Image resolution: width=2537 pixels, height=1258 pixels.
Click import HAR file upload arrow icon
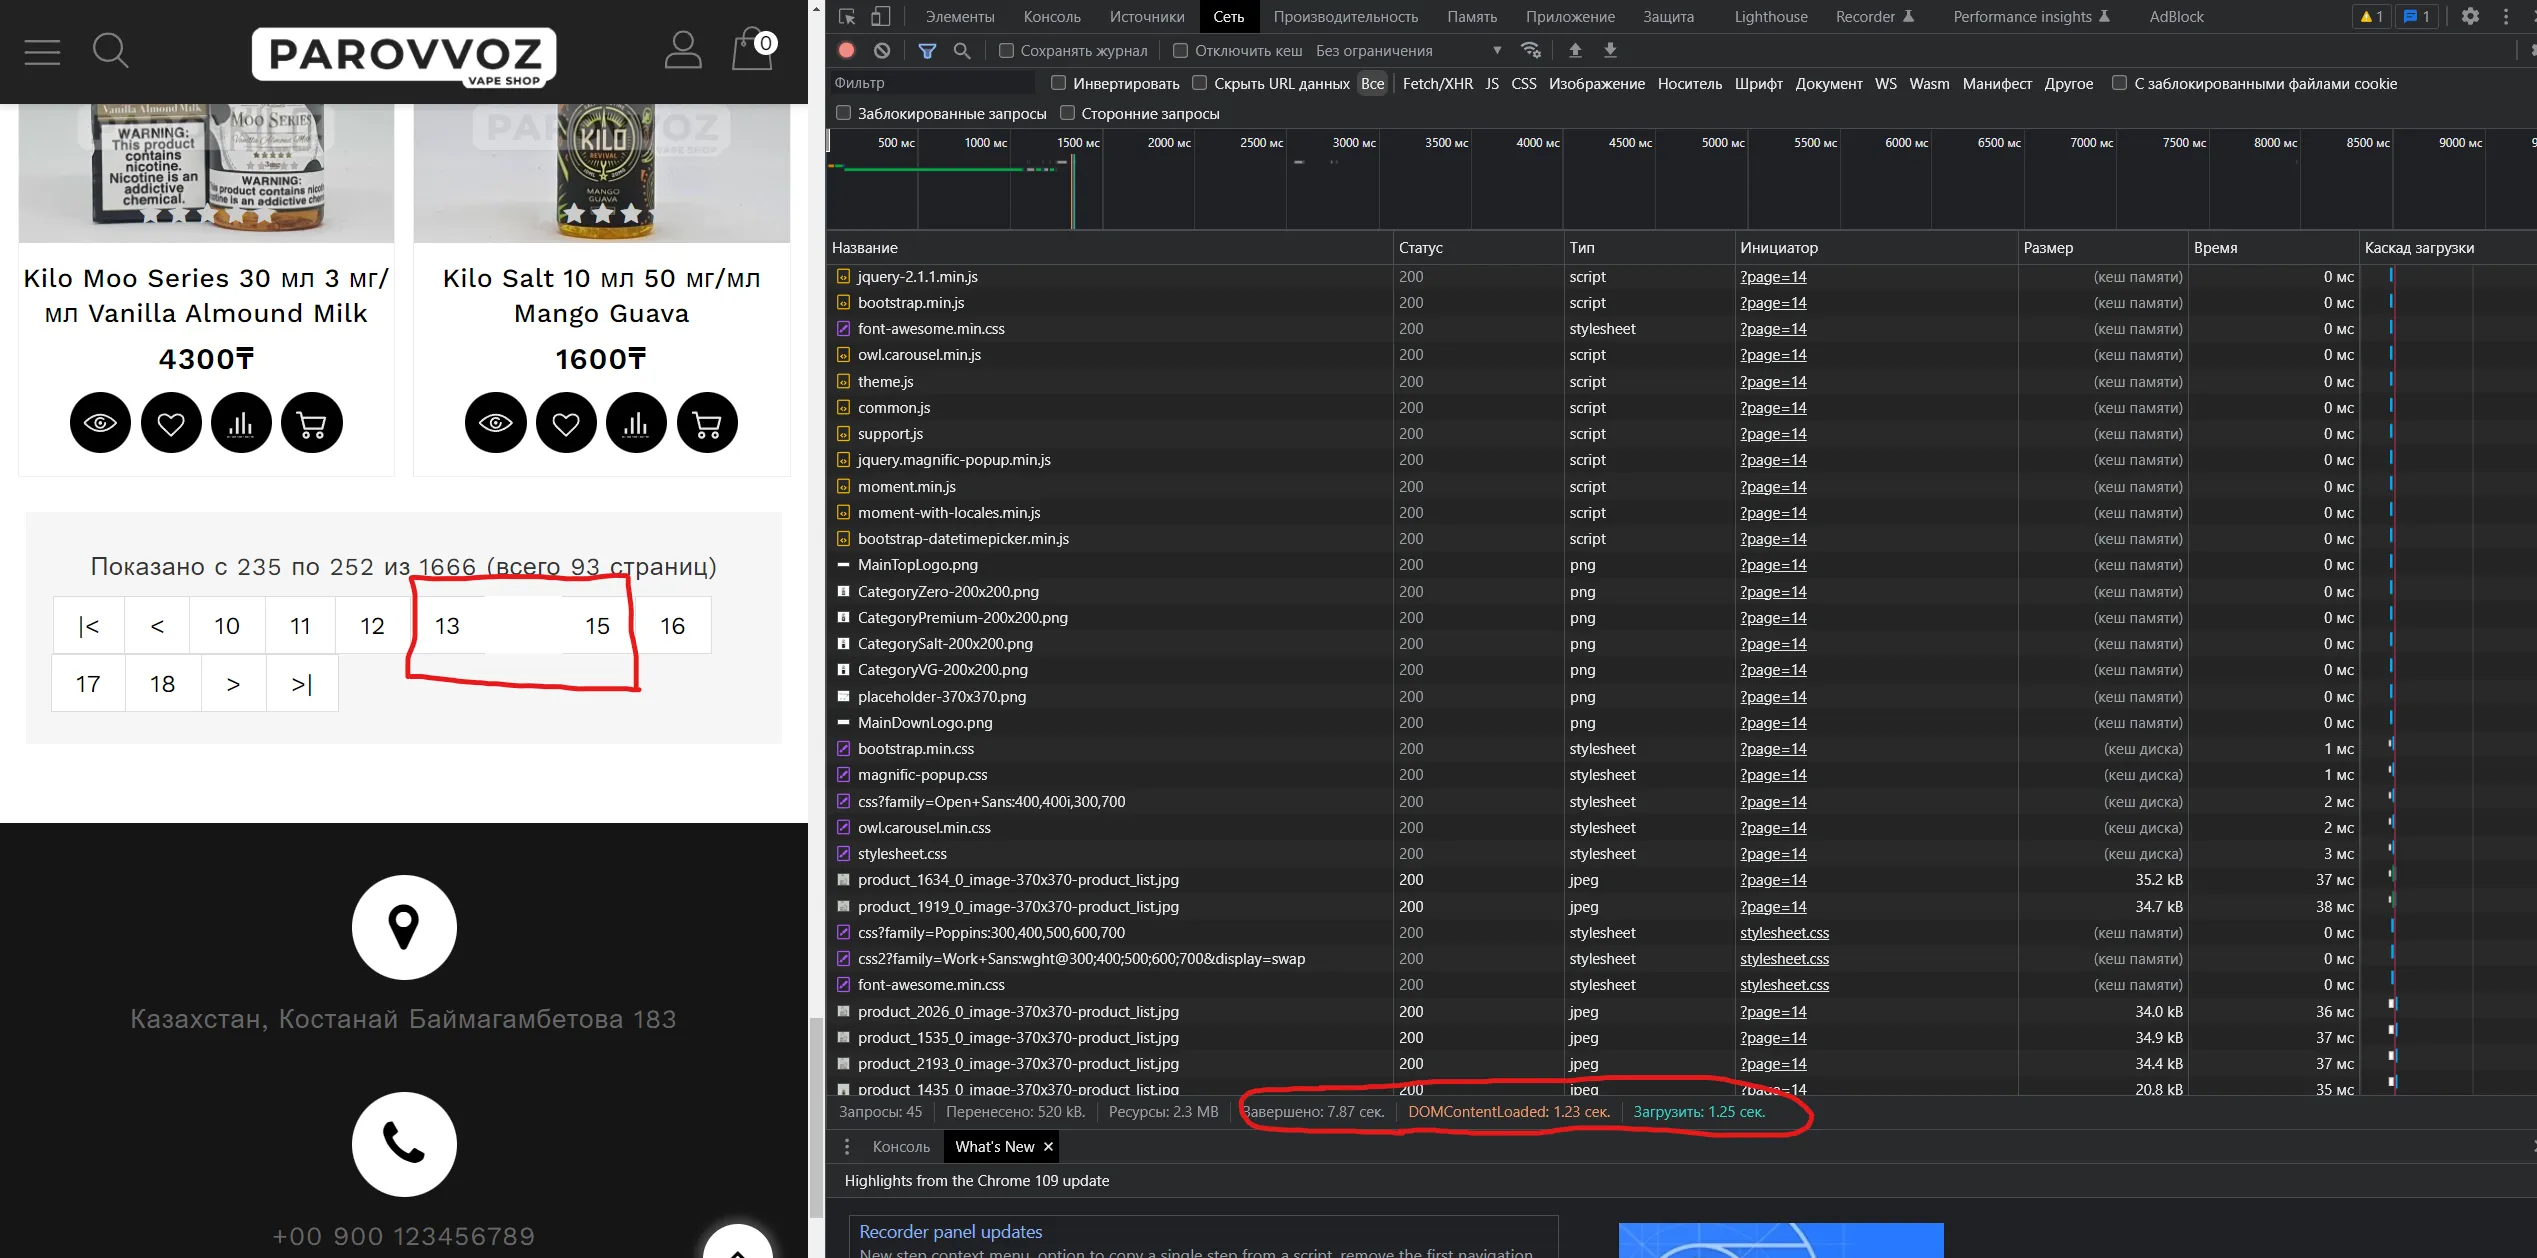1575,50
